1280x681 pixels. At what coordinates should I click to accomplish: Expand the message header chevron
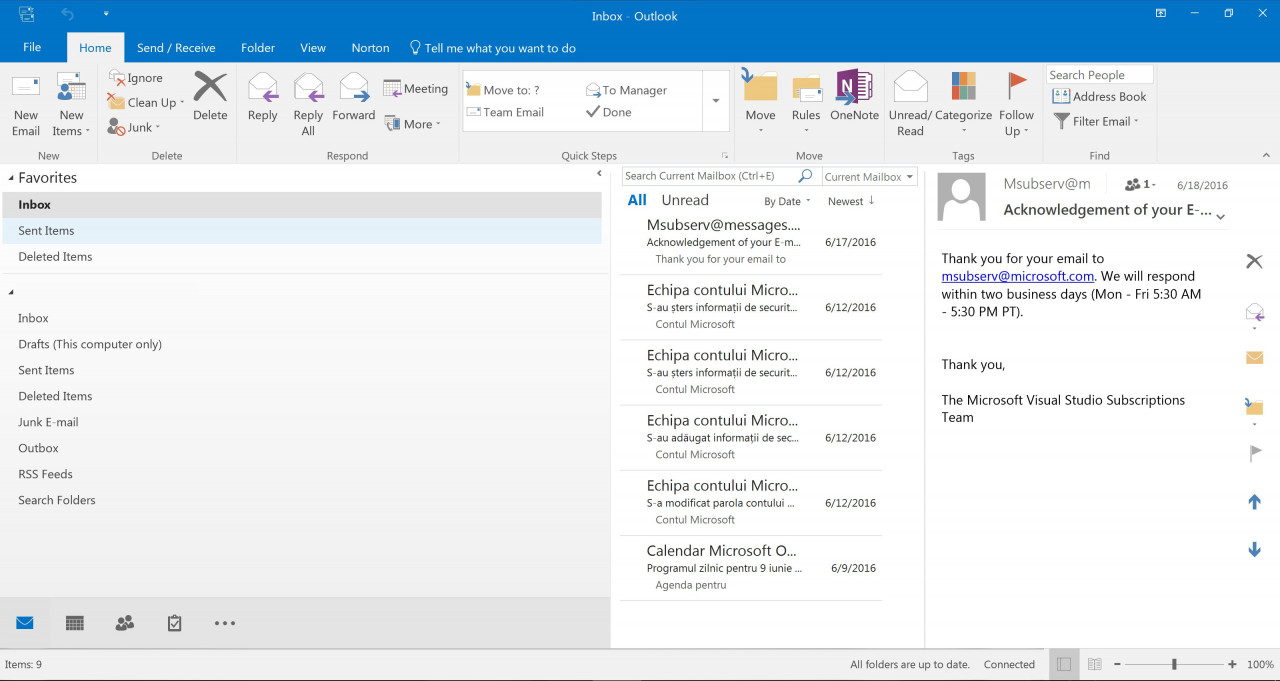pyautogui.click(x=1220, y=217)
